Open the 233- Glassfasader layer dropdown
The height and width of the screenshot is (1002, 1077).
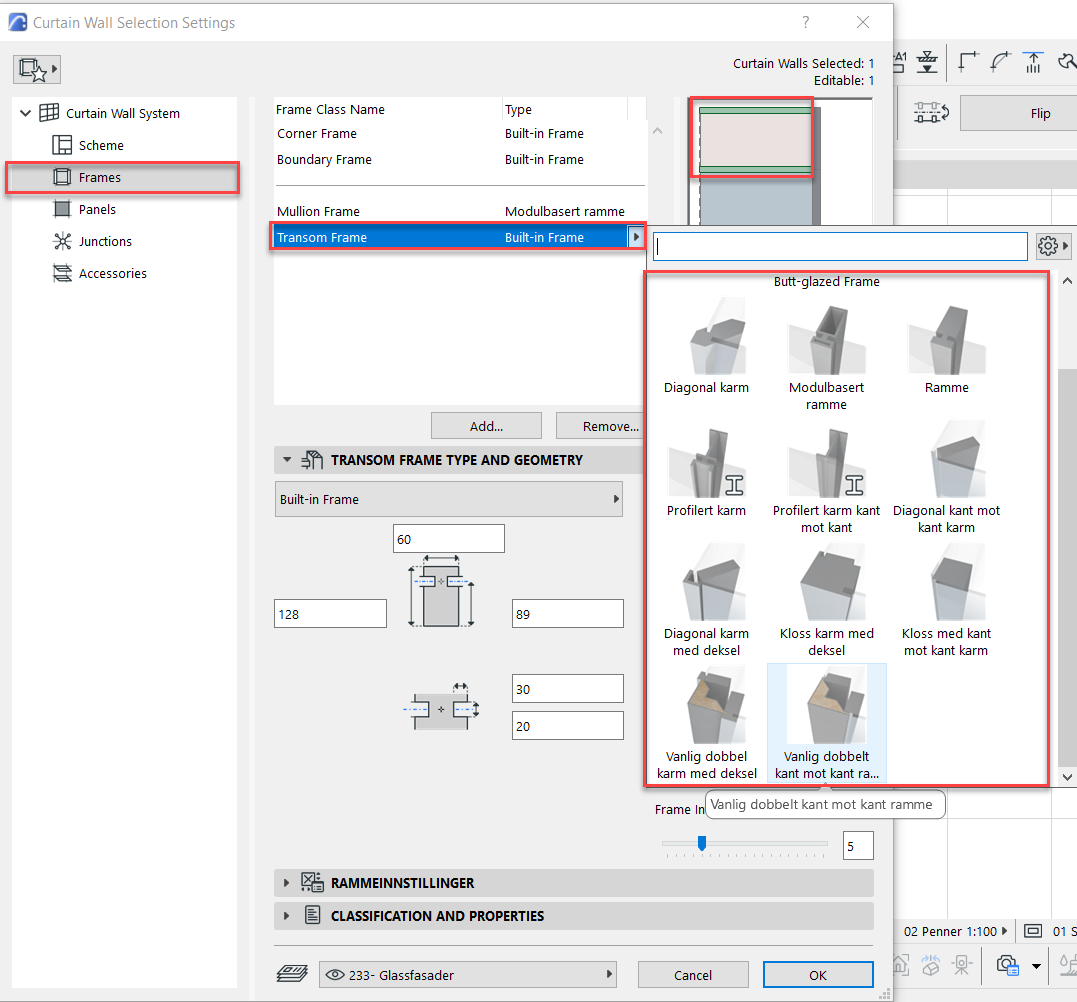point(468,975)
